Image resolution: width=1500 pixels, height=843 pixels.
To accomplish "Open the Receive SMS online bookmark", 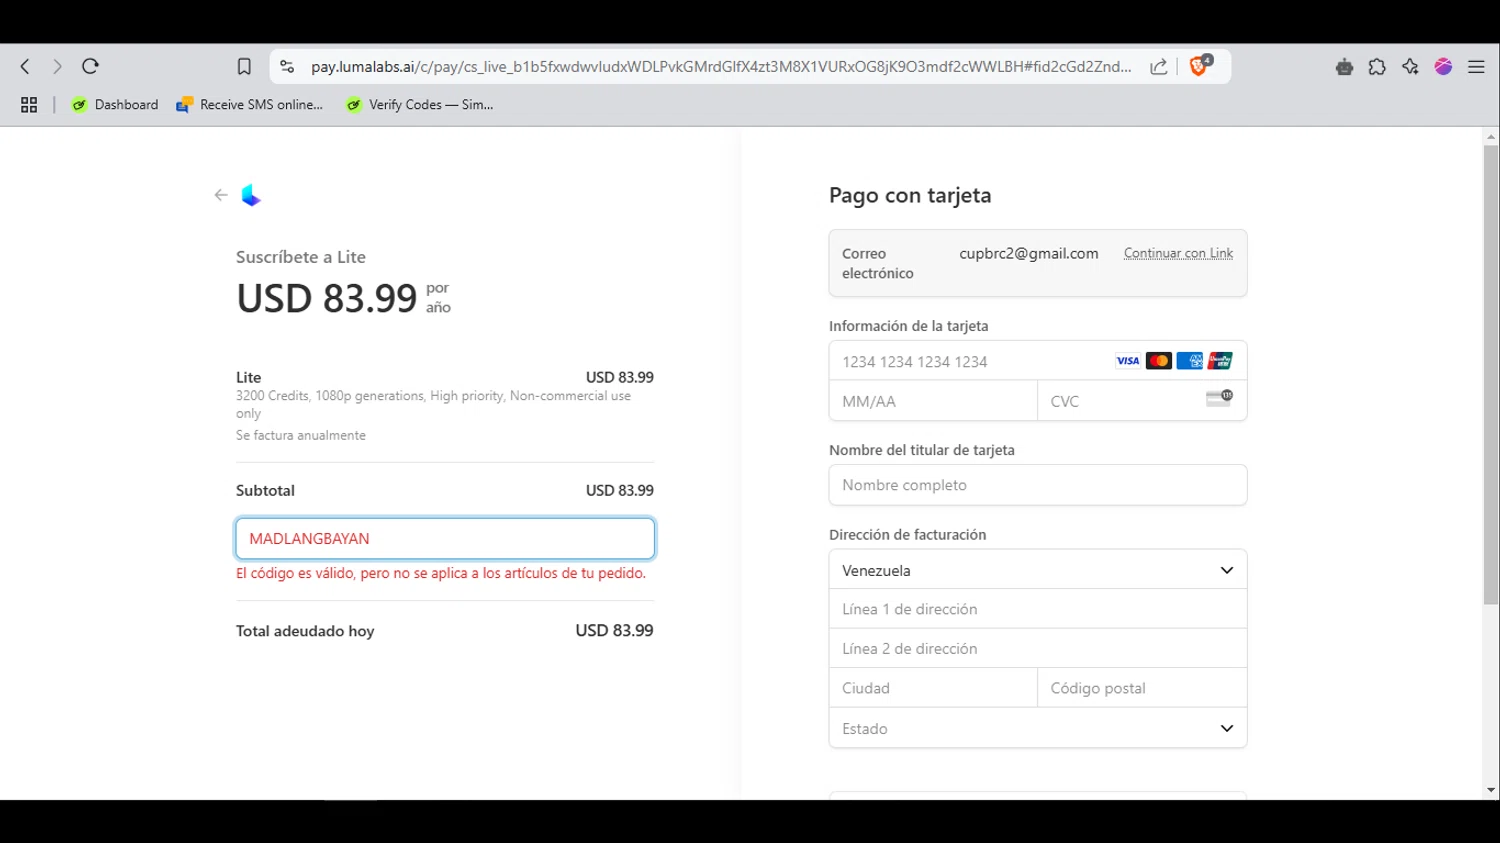I will 250,105.
